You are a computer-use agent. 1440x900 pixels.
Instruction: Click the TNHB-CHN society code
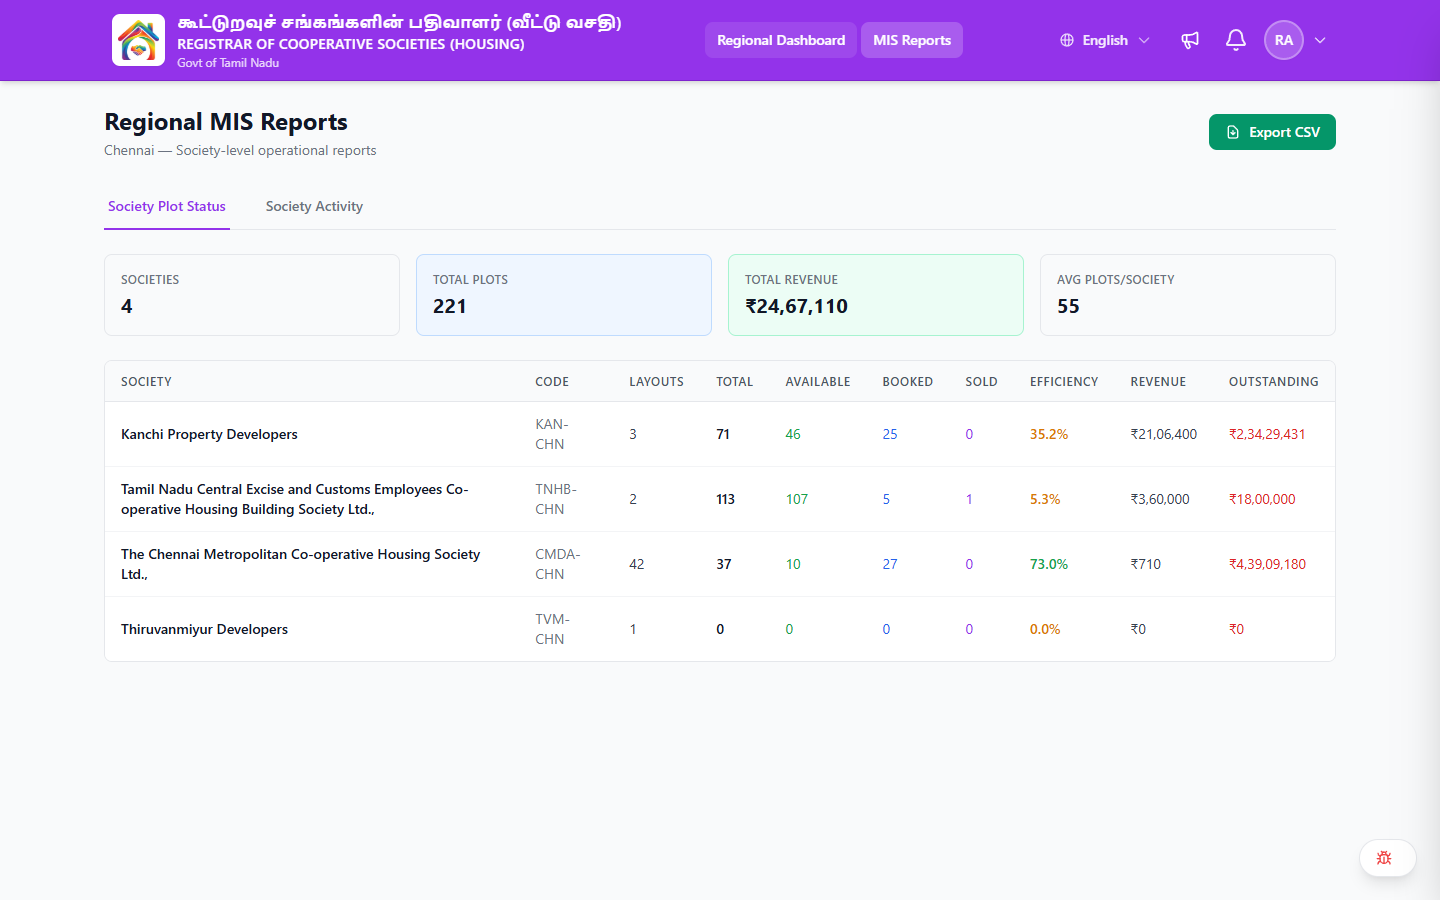tap(556, 499)
